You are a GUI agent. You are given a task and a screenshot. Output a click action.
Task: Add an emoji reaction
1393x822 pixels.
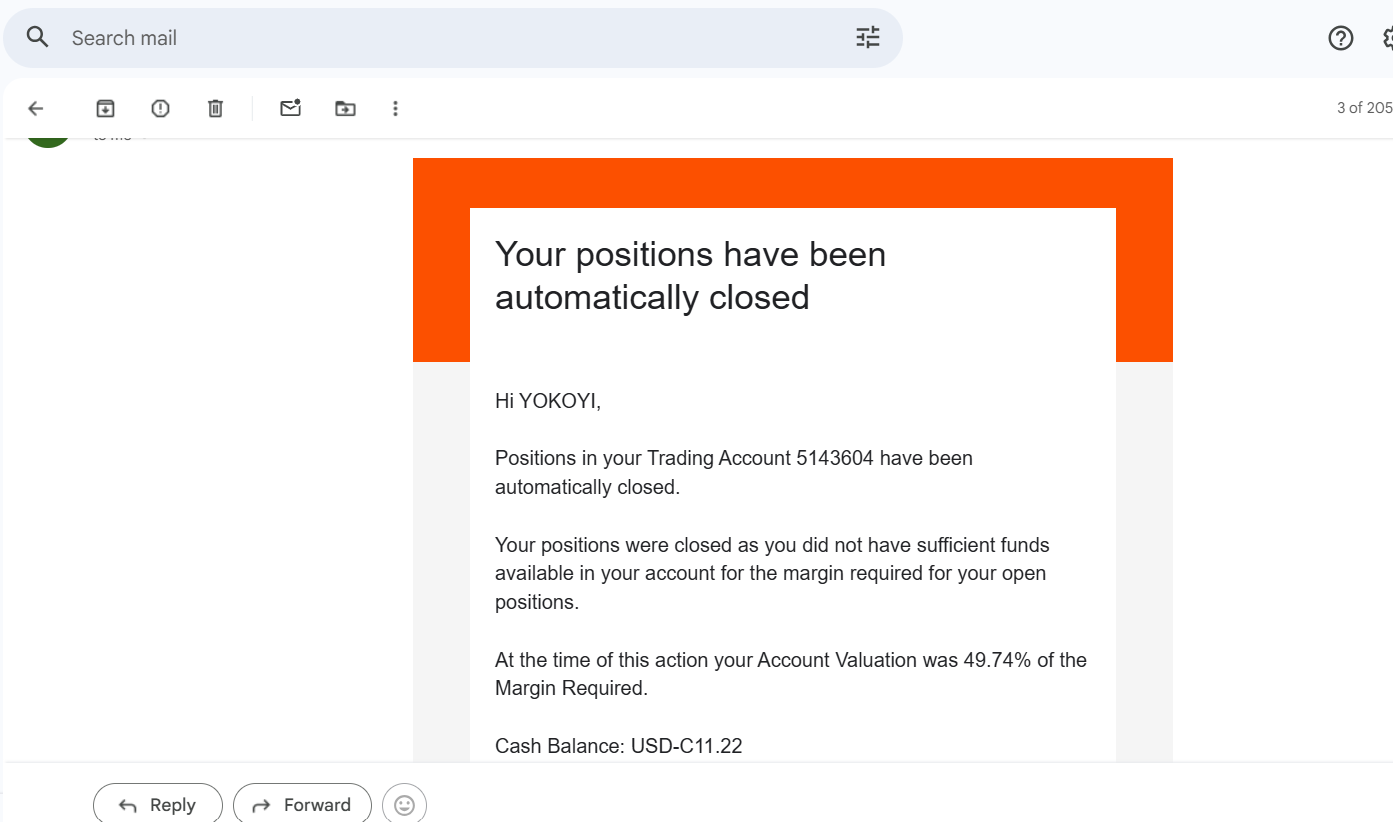pos(404,805)
